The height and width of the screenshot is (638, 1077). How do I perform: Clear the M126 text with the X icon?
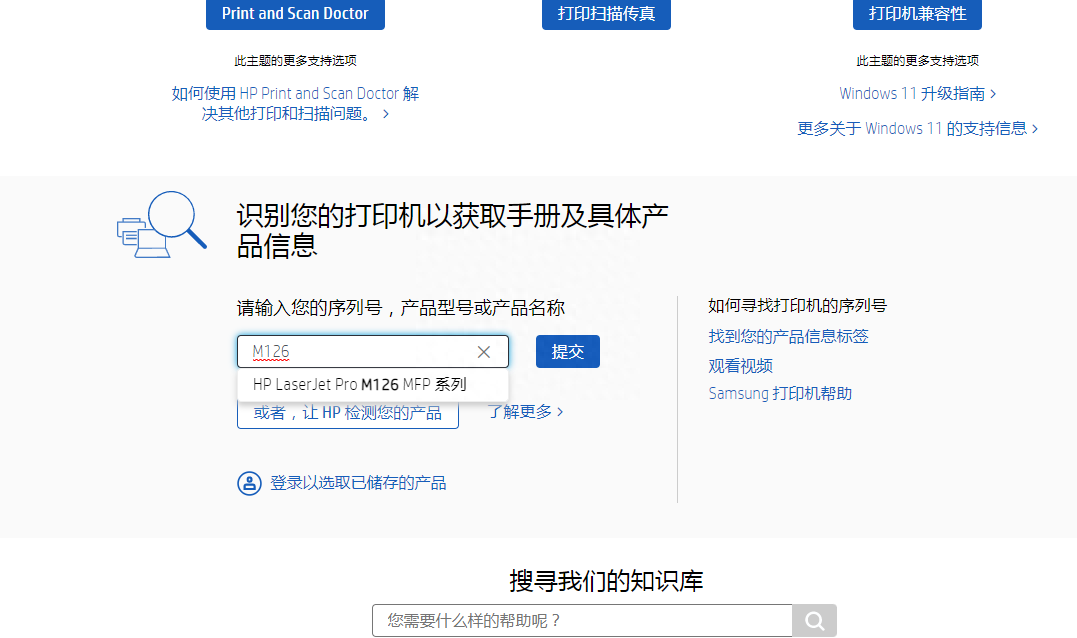[484, 352]
